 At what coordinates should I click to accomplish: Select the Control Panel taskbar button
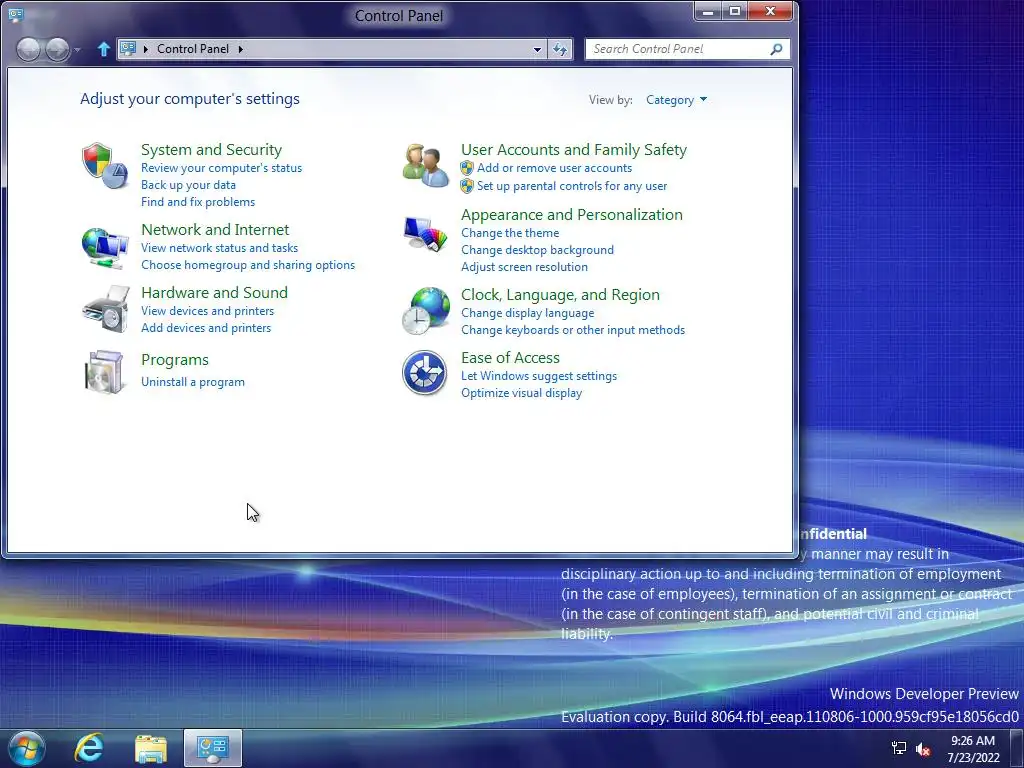[213, 748]
